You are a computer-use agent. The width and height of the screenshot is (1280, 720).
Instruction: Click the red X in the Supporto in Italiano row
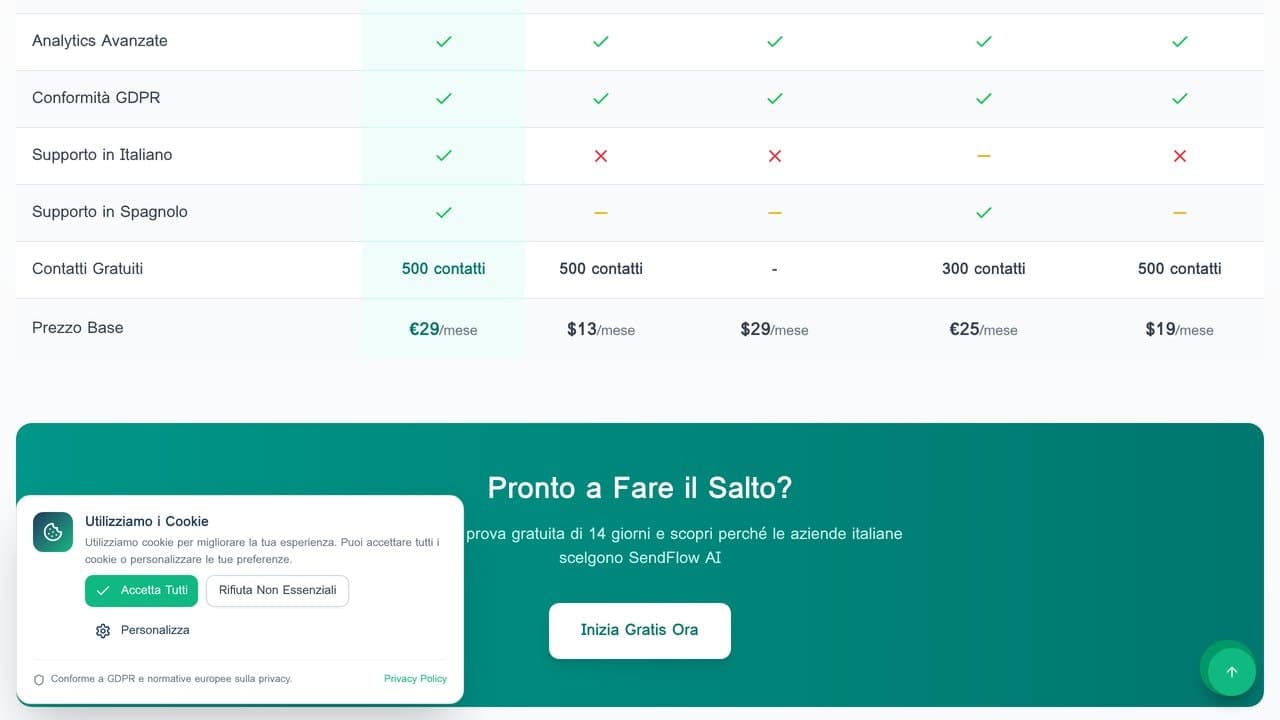tap(599, 155)
